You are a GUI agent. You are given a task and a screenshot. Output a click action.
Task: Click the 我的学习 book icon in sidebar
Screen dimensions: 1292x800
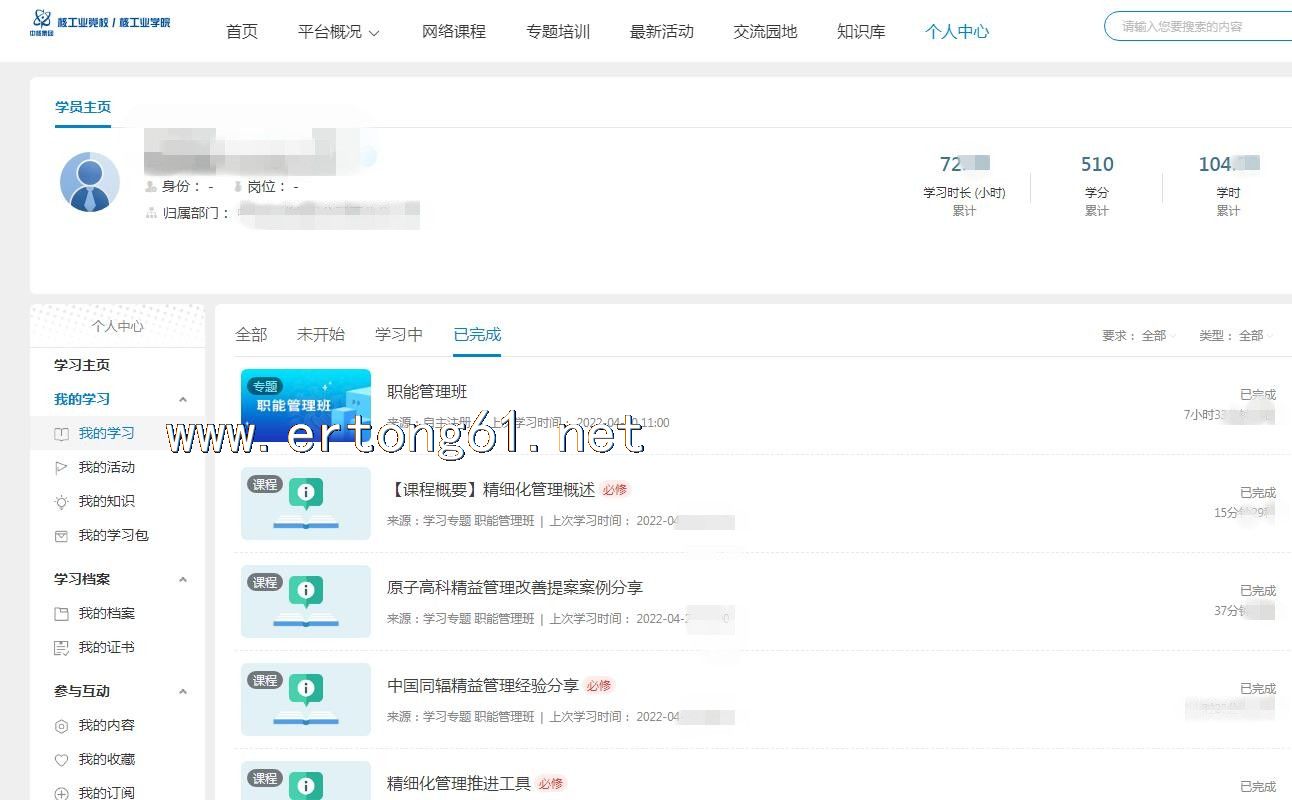pyautogui.click(x=61, y=434)
